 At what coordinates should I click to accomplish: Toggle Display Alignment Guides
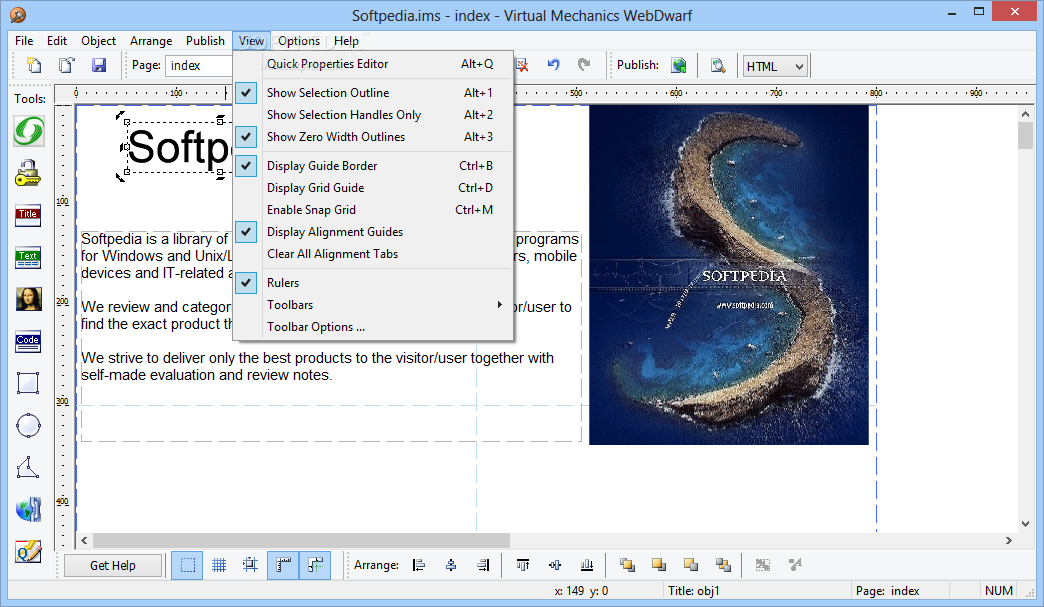tap(373, 232)
